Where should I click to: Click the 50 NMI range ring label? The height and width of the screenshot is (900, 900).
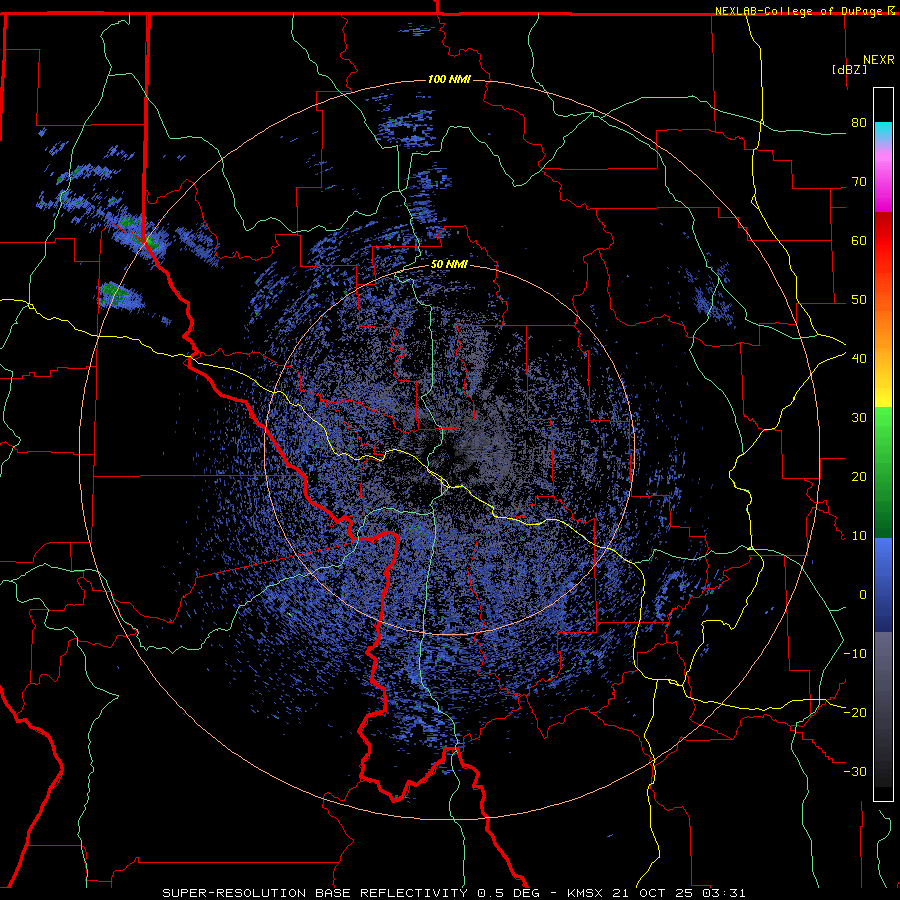coord(449,265)
